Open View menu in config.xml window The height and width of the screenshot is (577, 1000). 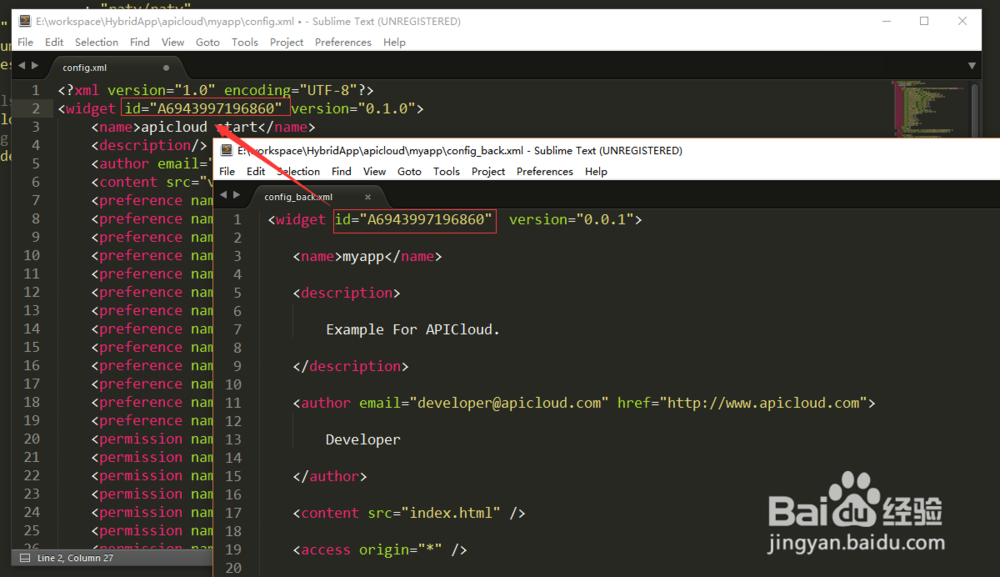tap(172, 42)
